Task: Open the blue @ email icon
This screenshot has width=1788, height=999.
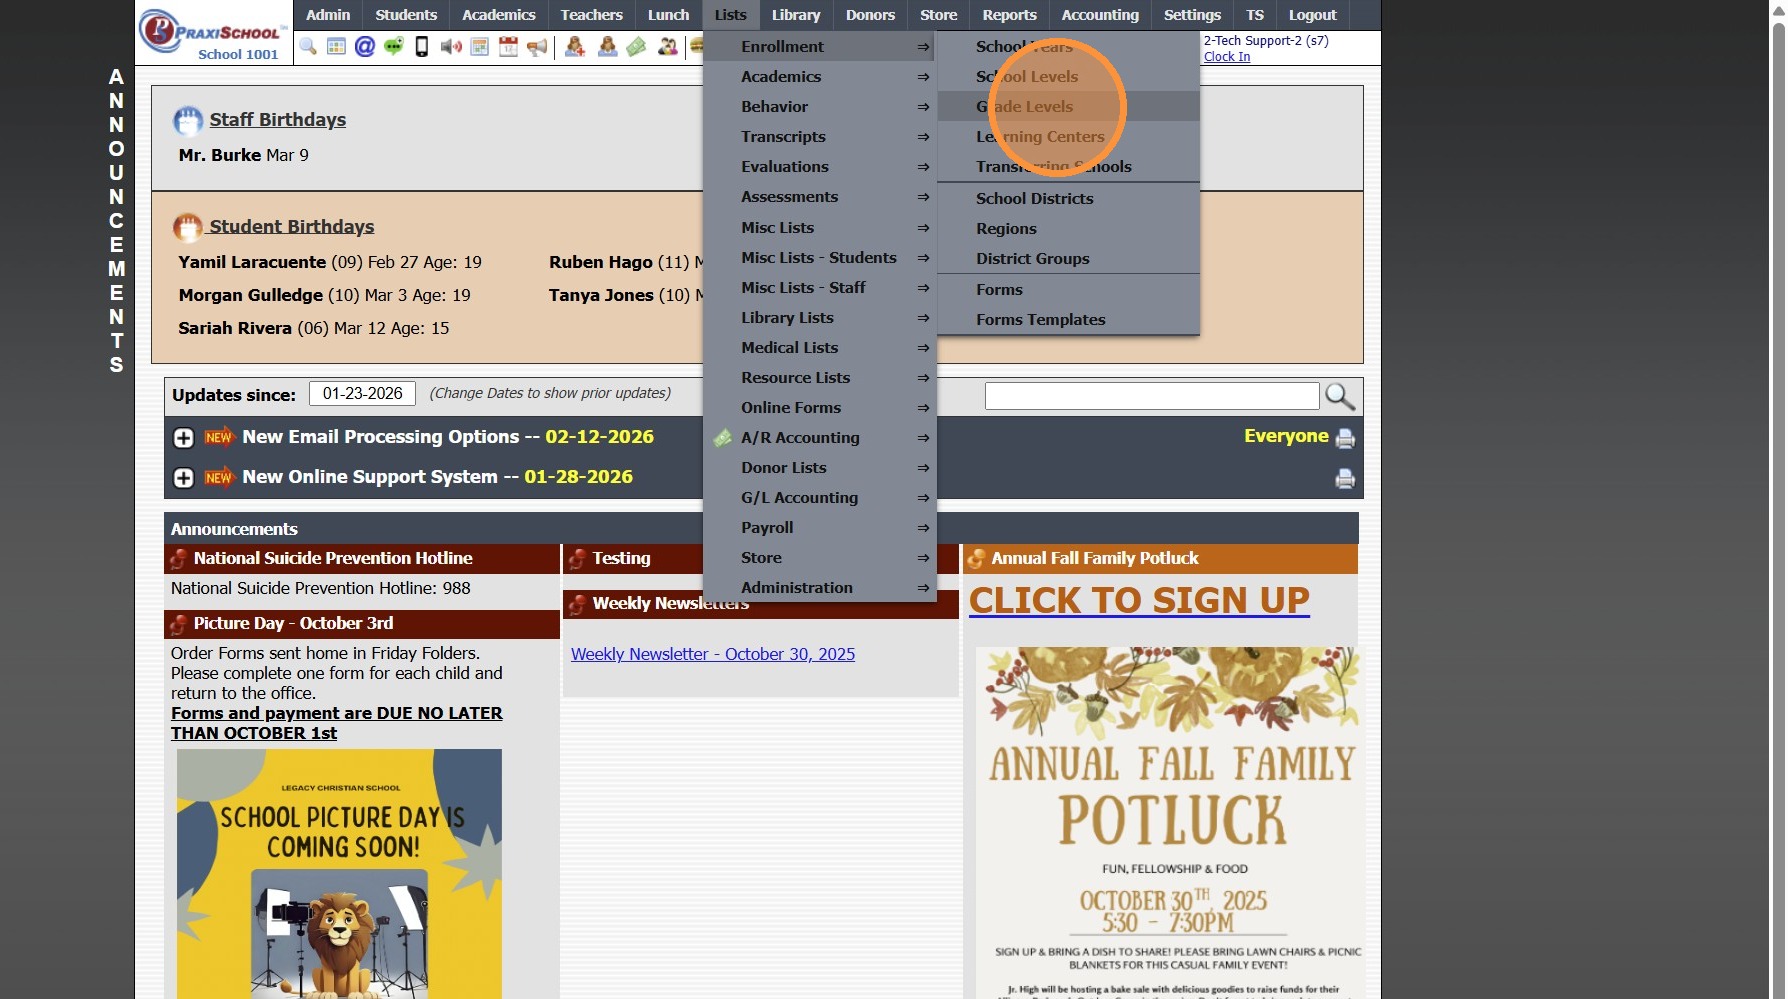Action: tap(365, 46)
